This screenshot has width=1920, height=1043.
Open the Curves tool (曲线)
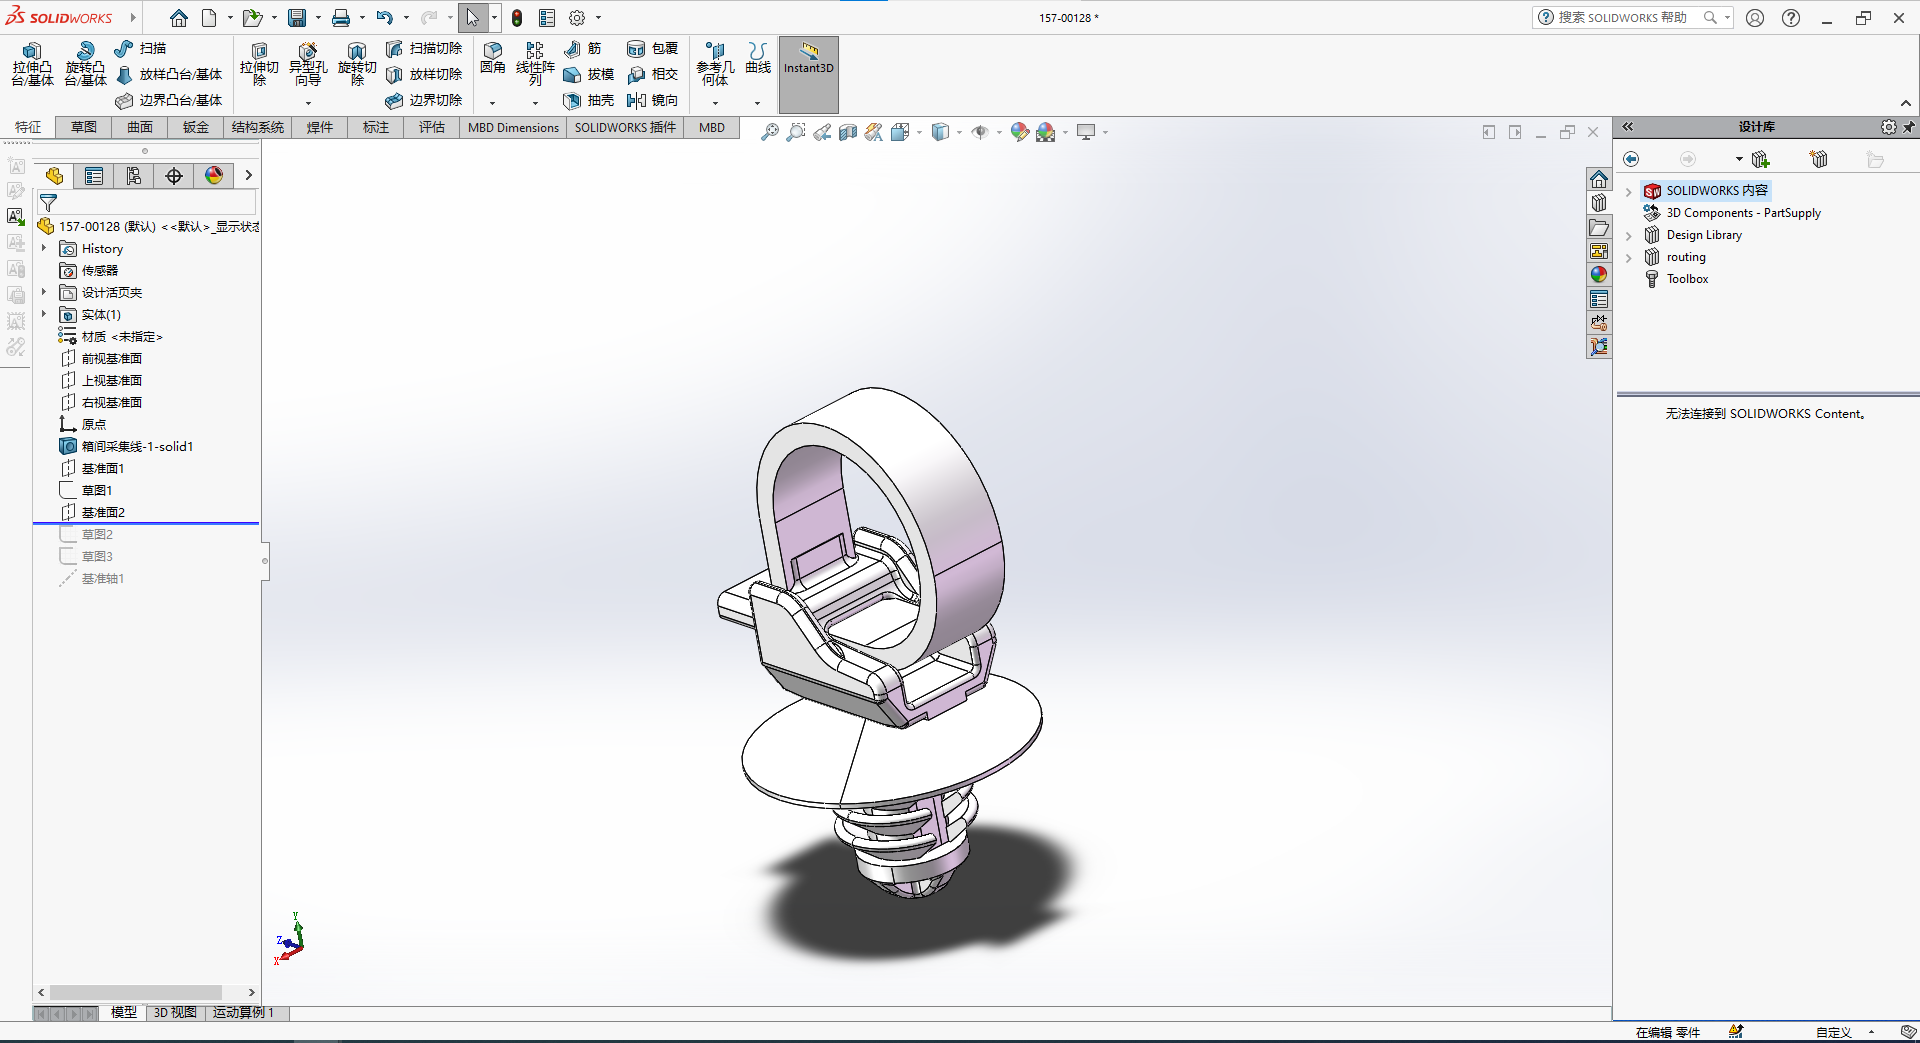[759, 59]
